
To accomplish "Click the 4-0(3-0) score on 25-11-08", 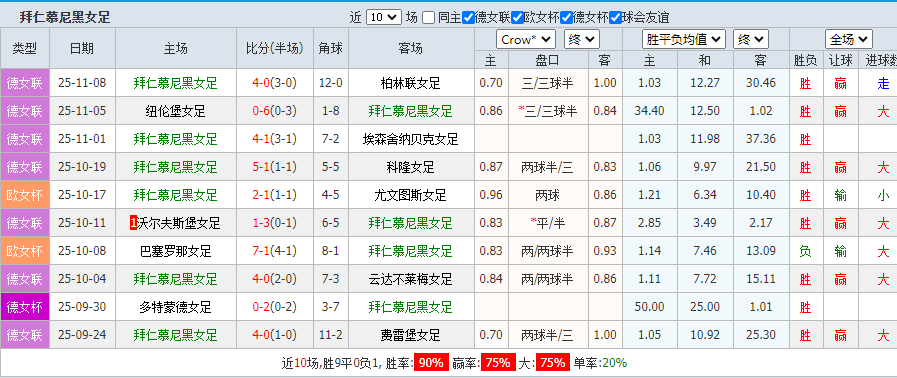I will click(275, 83).
